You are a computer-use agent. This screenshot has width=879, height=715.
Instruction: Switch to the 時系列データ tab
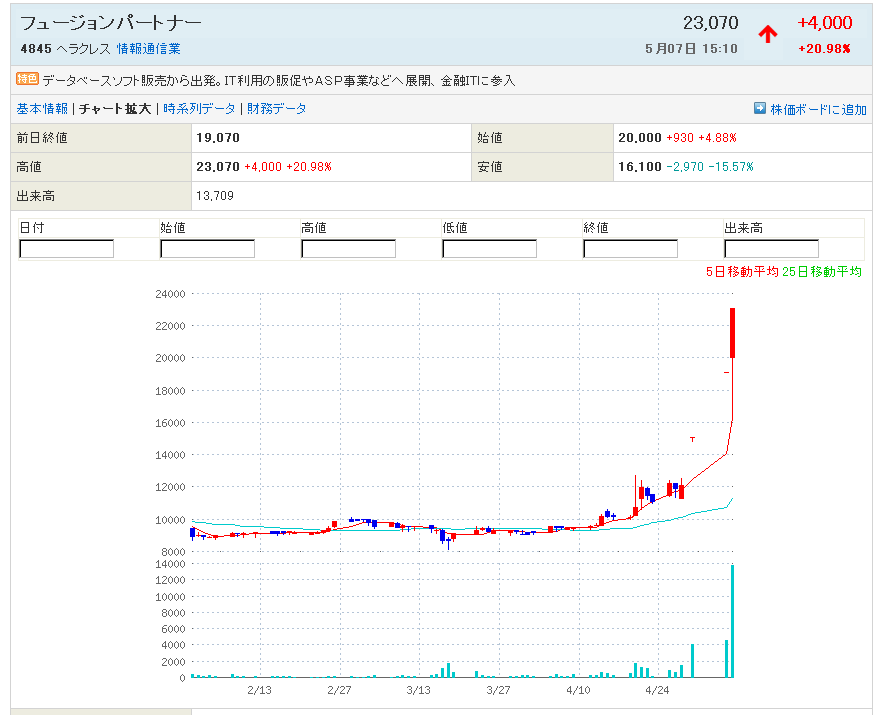[200, 109]
